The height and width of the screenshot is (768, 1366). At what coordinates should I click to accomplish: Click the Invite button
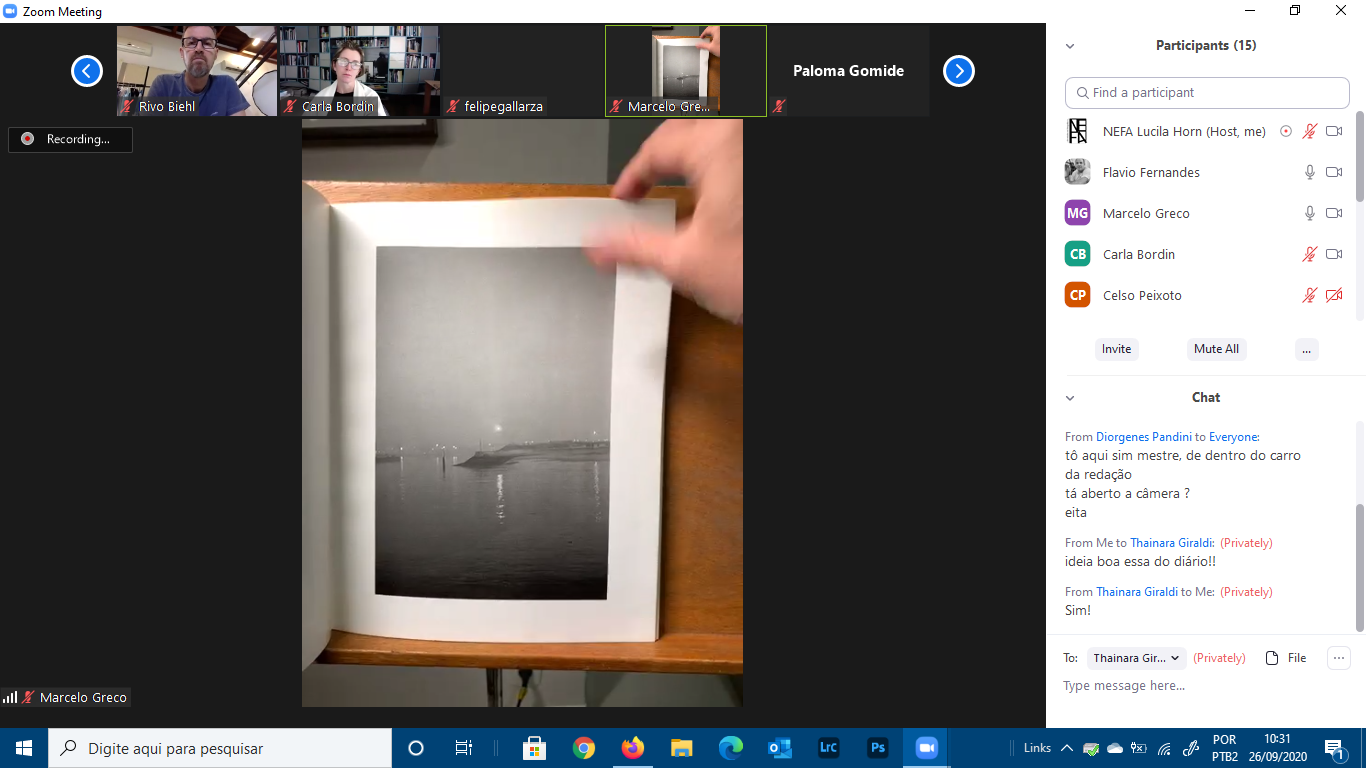pos(1116,350)
